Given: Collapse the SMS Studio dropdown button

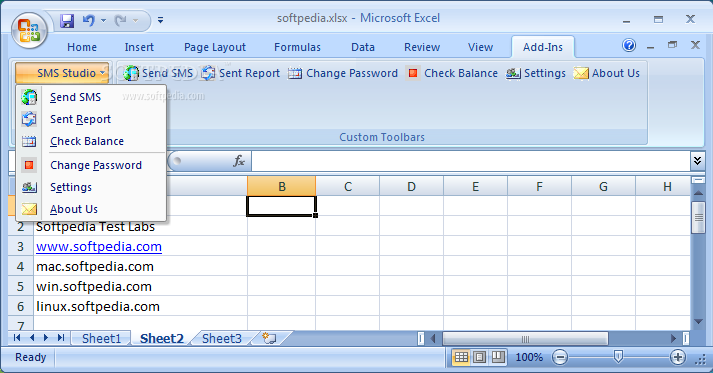Looking at the screenshot, I should 62,73.
